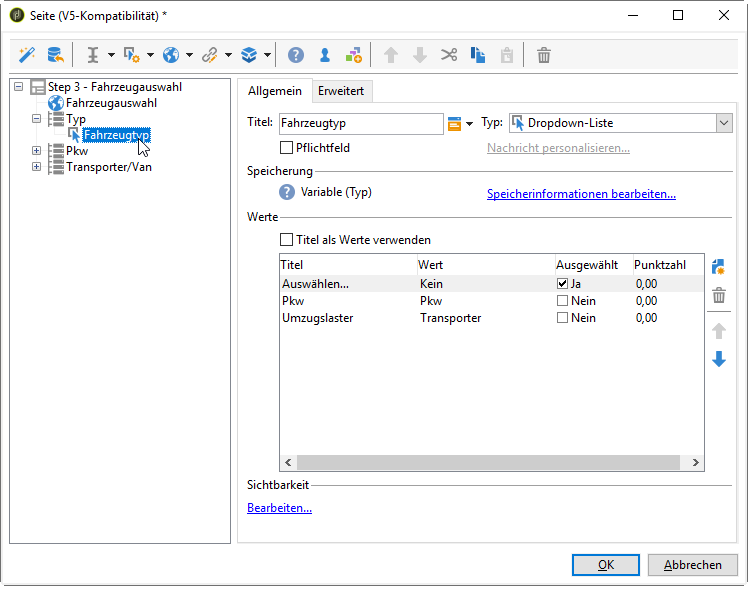Click the add colored blocks icon
The height and width of the screenshot is (591, 753).
[x=354, y=55]
